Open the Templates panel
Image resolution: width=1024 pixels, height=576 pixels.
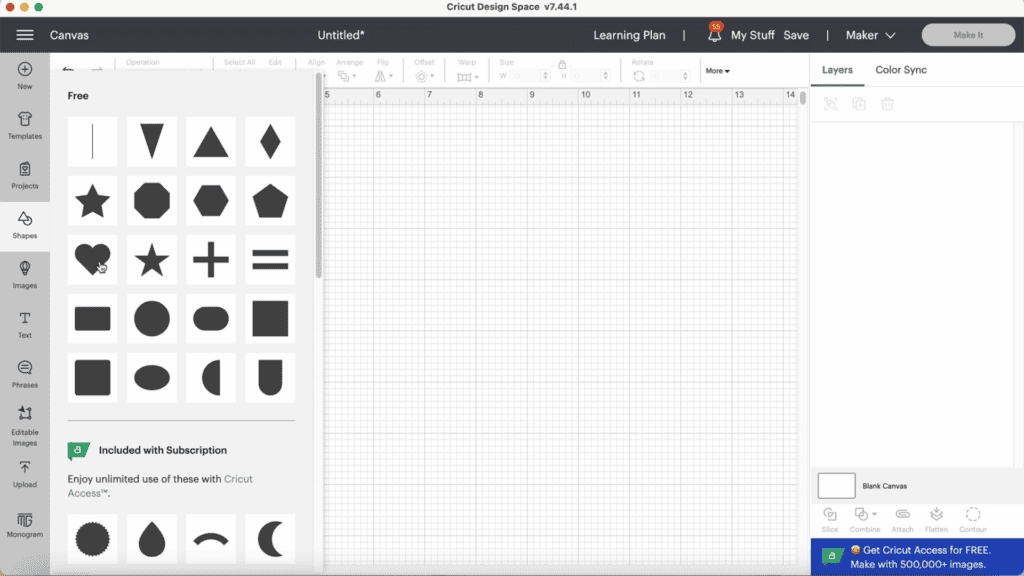25,125
